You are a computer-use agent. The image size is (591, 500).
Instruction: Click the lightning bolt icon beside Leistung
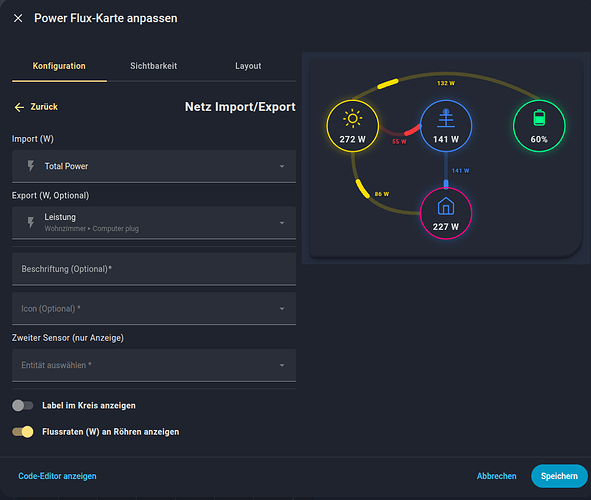click(x=31, y=223)
